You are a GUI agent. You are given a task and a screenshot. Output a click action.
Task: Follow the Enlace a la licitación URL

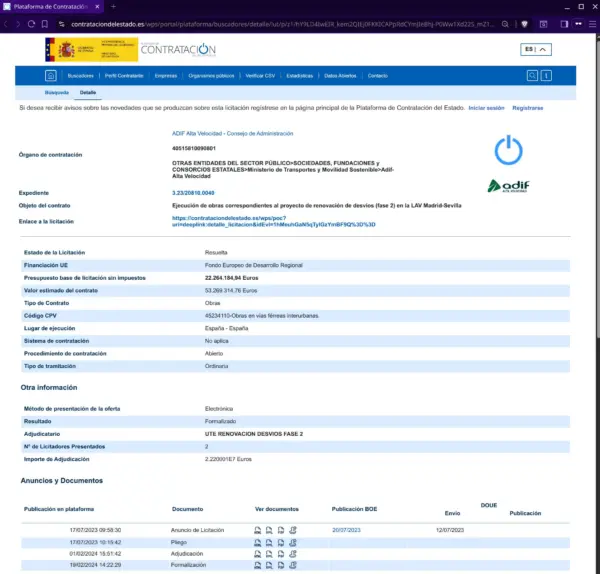point(274,221)
